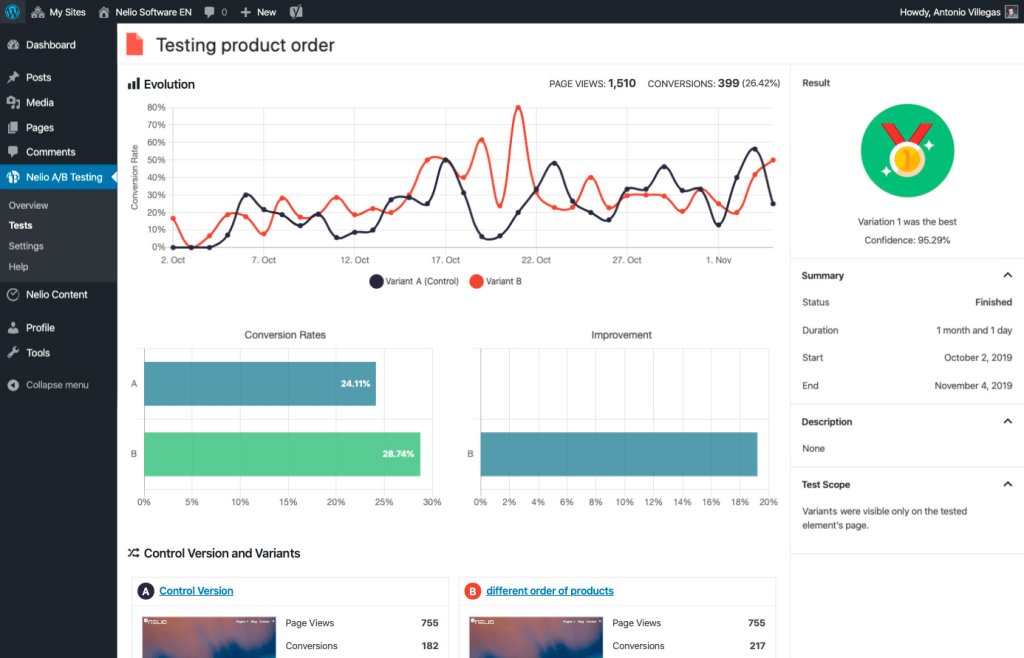
Task: Toggle Variant B series in chart legend
Action: [496, 281]
